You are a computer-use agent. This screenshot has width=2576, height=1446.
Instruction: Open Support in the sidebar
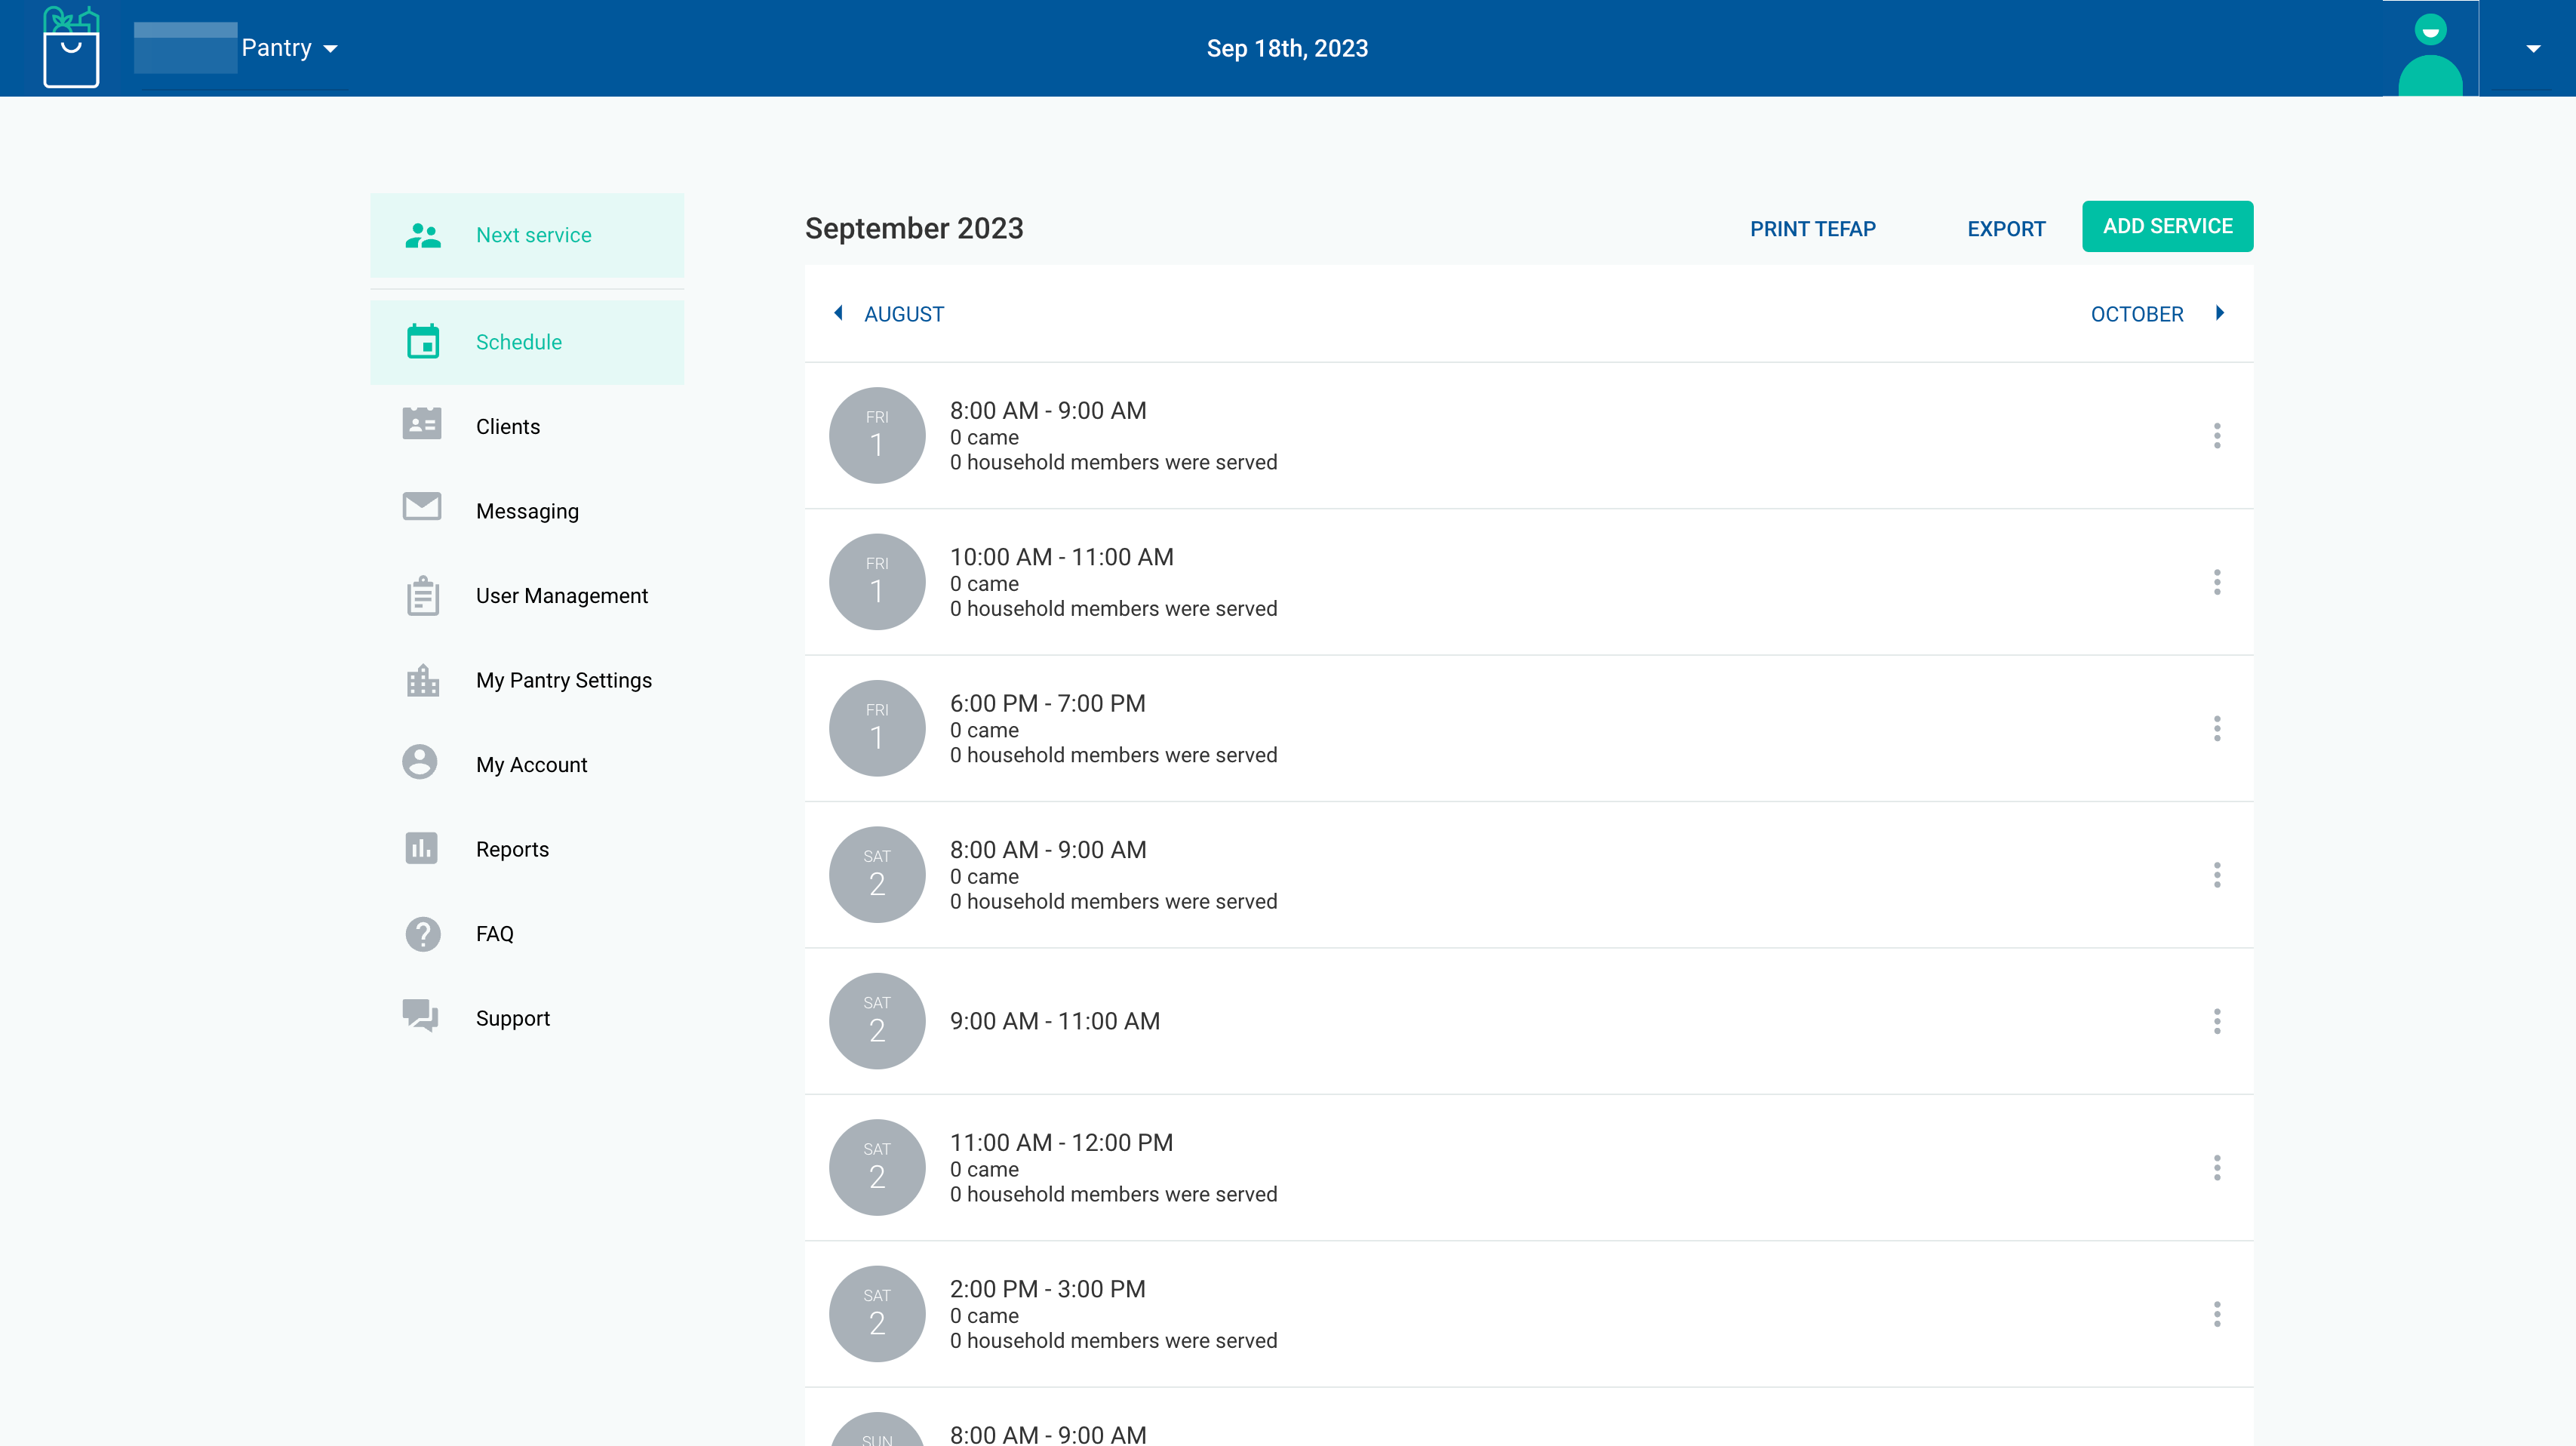527,1018
